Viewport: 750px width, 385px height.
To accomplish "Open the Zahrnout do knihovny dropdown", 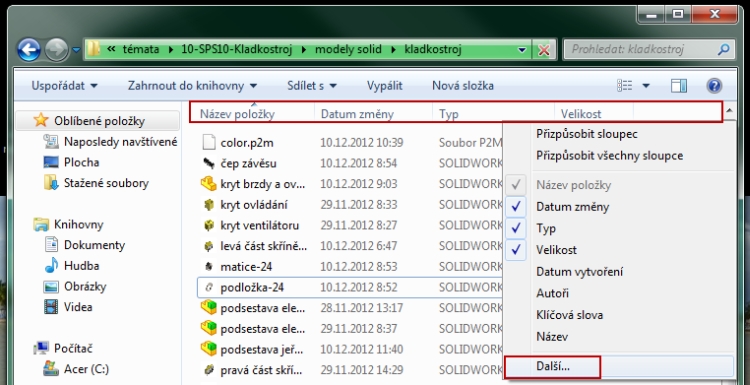I will (x=192, y=86).
